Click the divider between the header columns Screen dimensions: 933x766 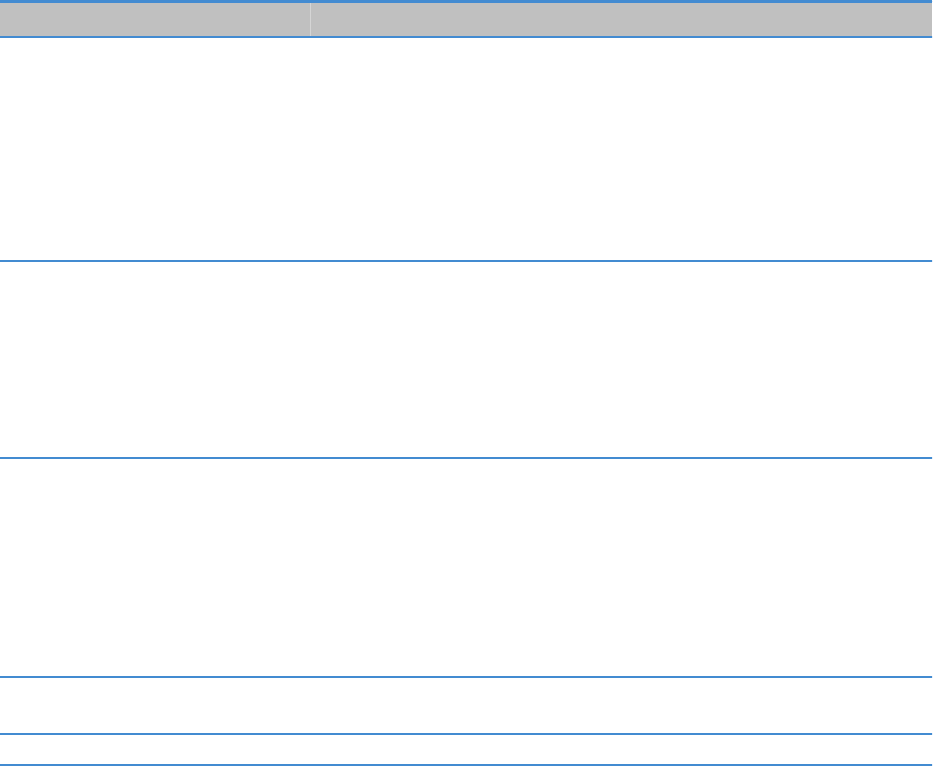[310, 19]
